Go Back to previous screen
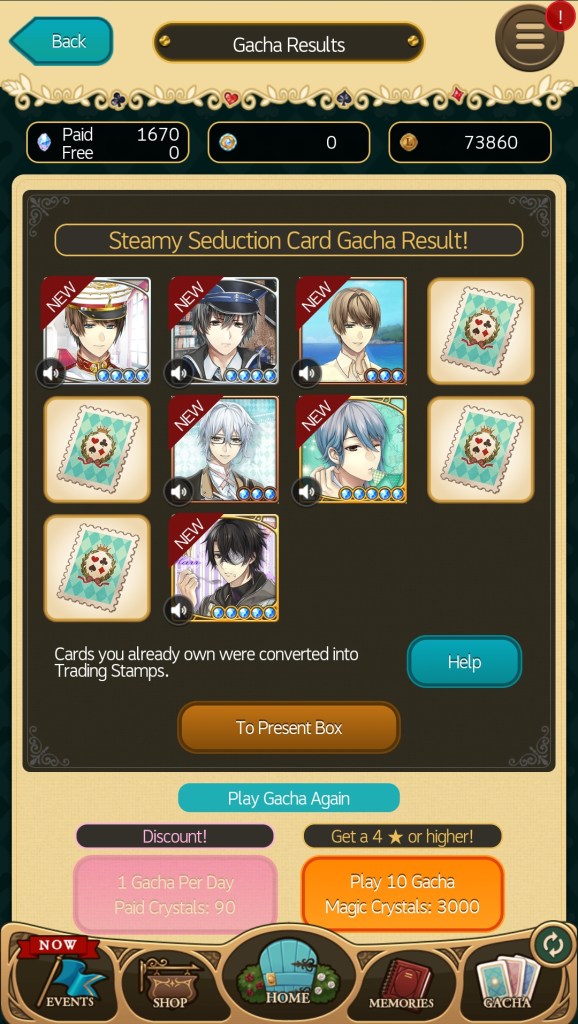578x1024 pixels. [x=61, y=41]
